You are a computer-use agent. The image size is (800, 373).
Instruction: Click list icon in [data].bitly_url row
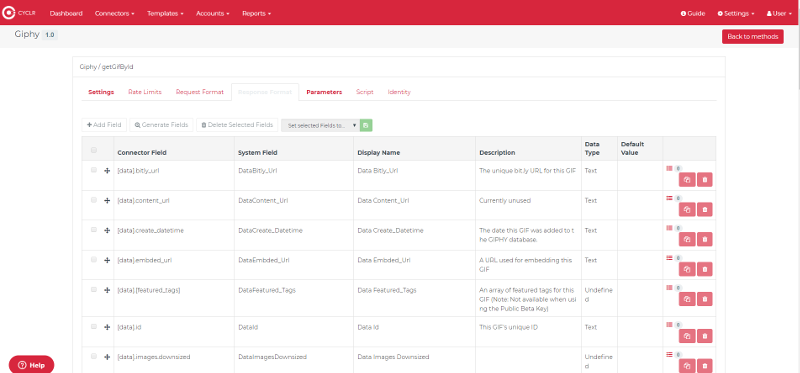(x=669, y=168)
